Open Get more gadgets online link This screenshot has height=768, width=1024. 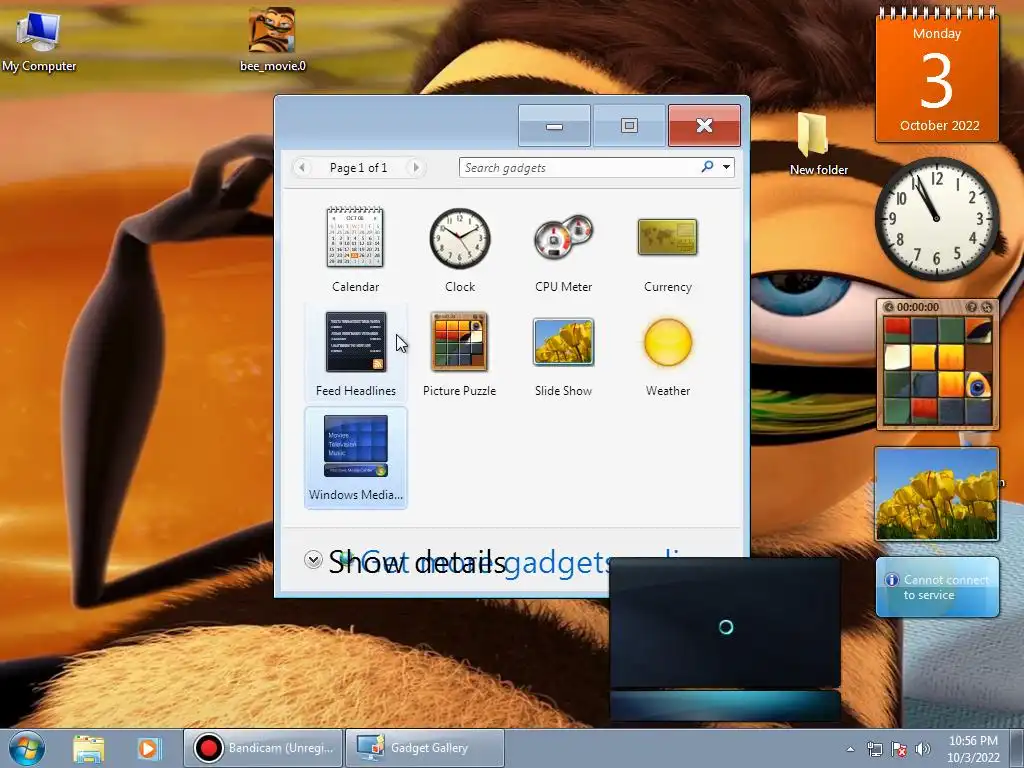(x=516, y=562)
